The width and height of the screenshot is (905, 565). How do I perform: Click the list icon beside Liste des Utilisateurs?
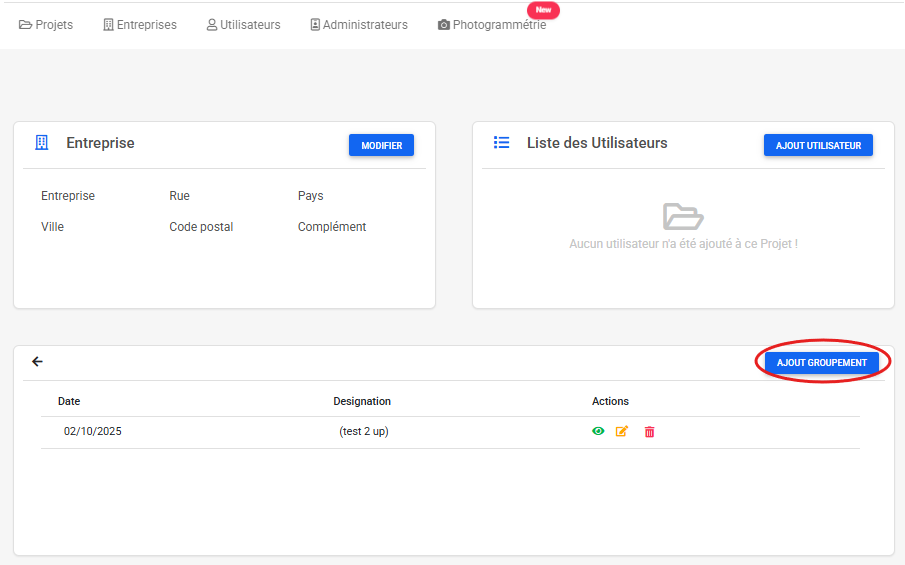click(x=502, y=143)
